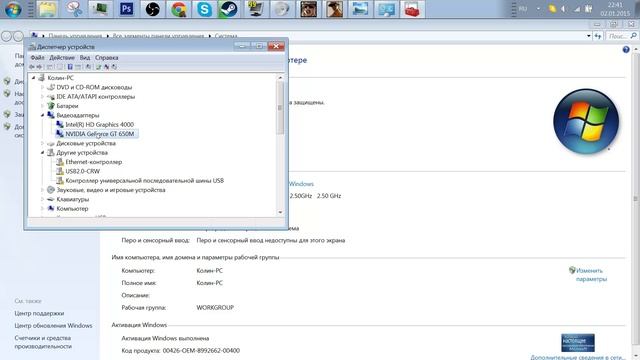This screenshot has height=360, width=640.
Task: Click the volume speaker tray icon
Action: 564,9
